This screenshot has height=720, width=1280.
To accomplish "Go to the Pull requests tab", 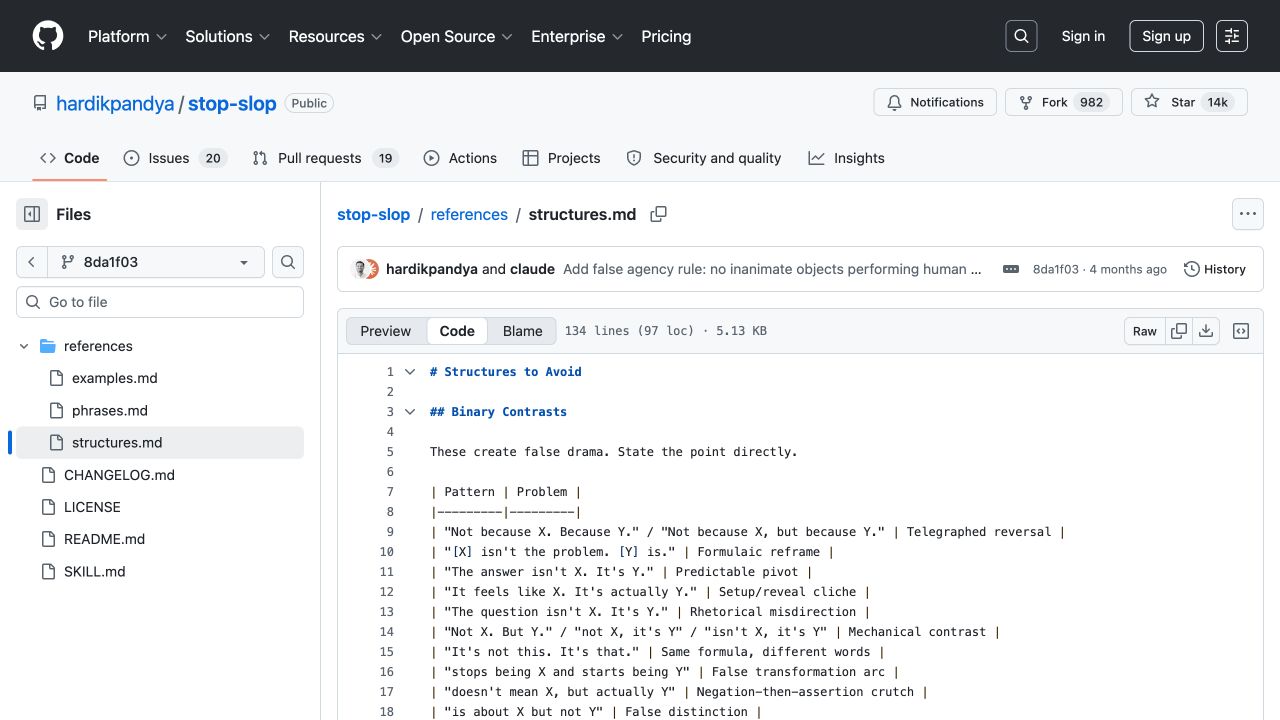I will click(x=325, y=158).
